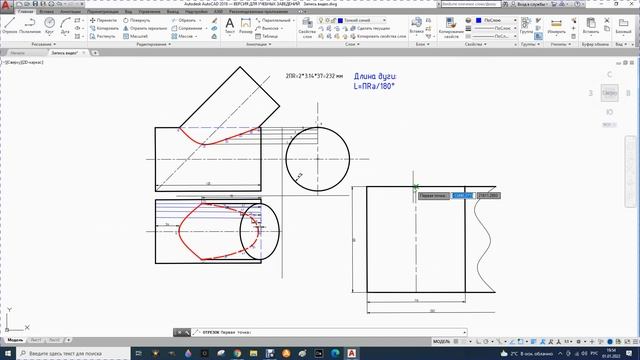Open command line history dropdown arrow

point(464,332)
